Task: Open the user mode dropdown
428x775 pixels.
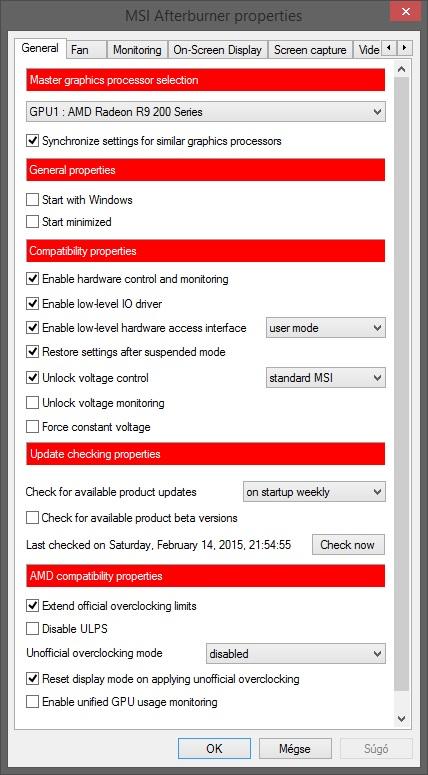Action: [x=326, y=328]
